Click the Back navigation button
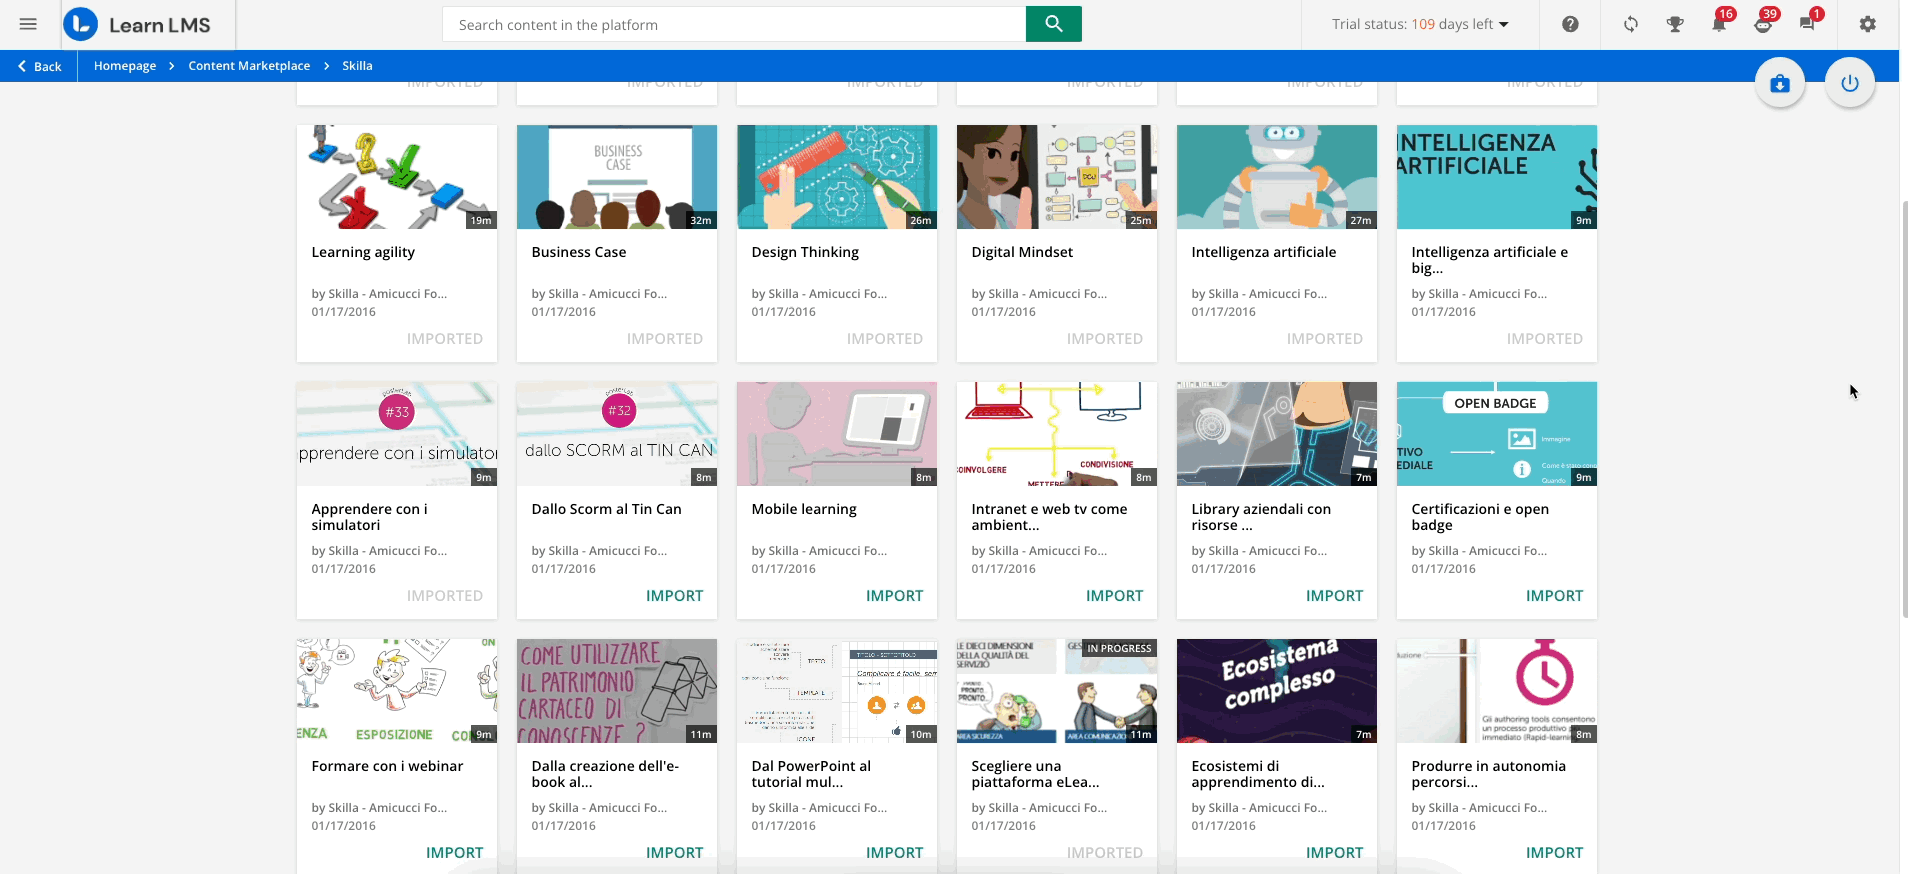 (40, 66)
